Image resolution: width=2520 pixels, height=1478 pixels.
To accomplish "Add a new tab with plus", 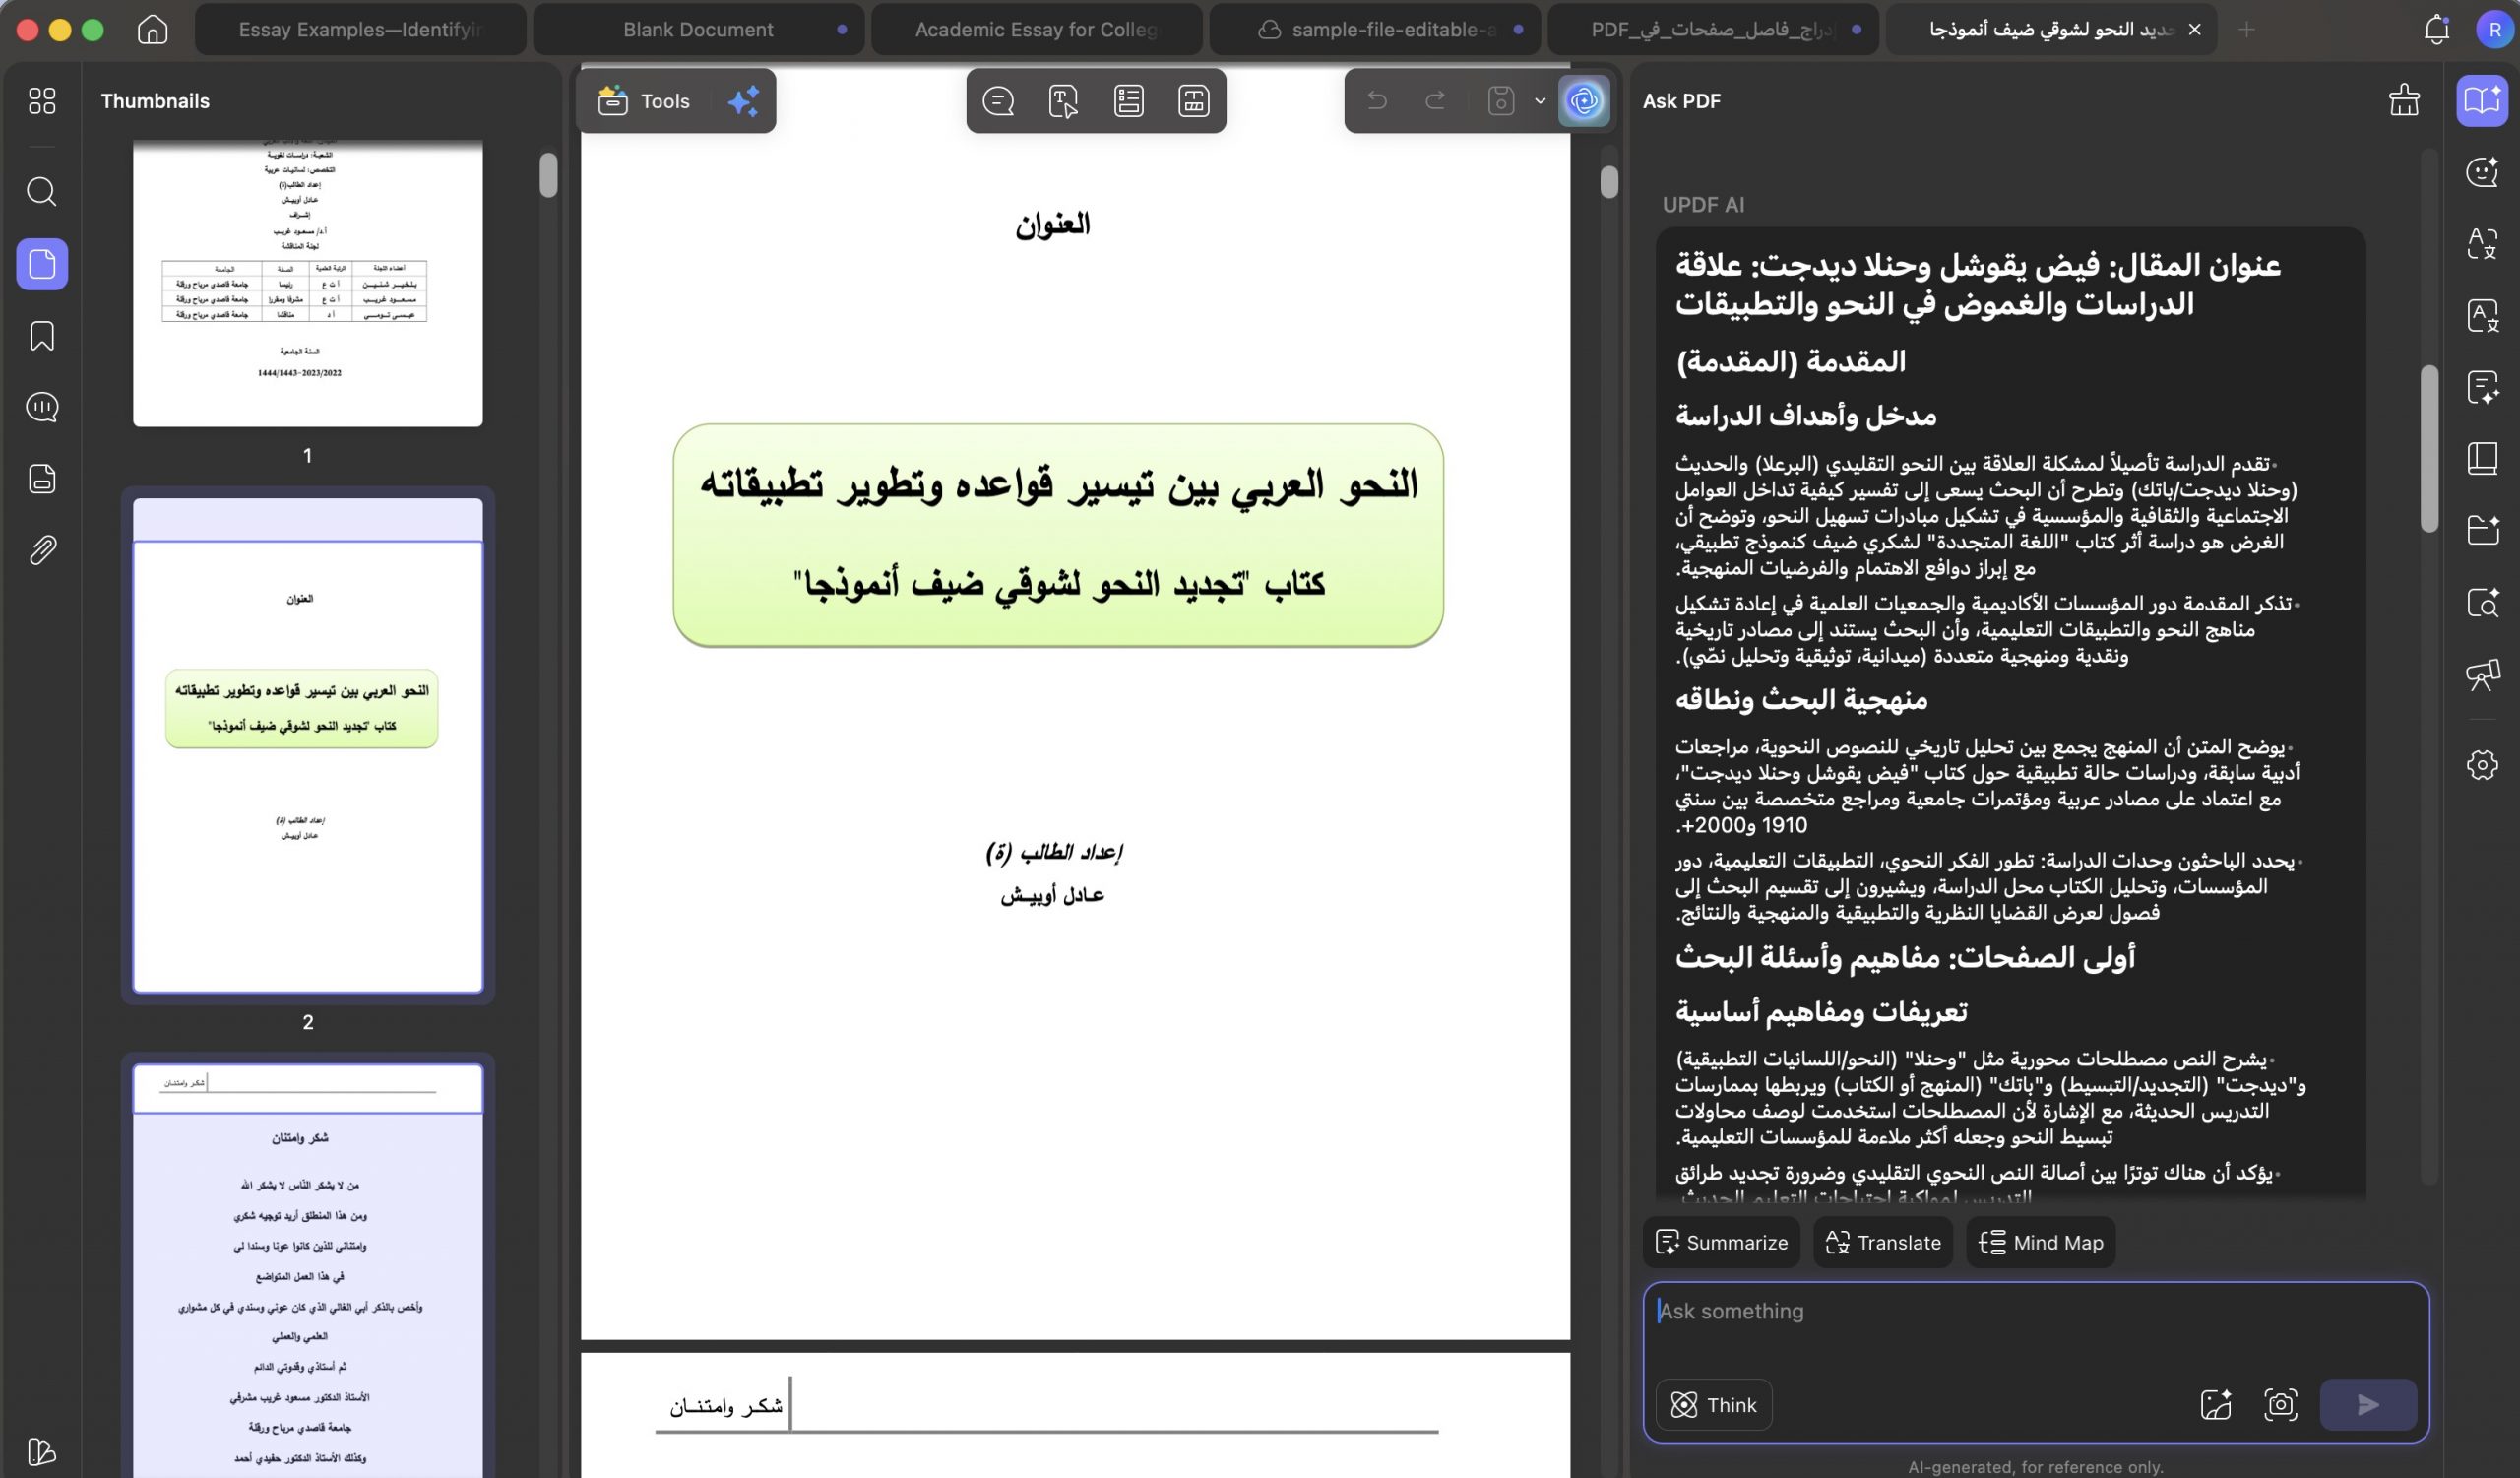I will coord(2246,29).
